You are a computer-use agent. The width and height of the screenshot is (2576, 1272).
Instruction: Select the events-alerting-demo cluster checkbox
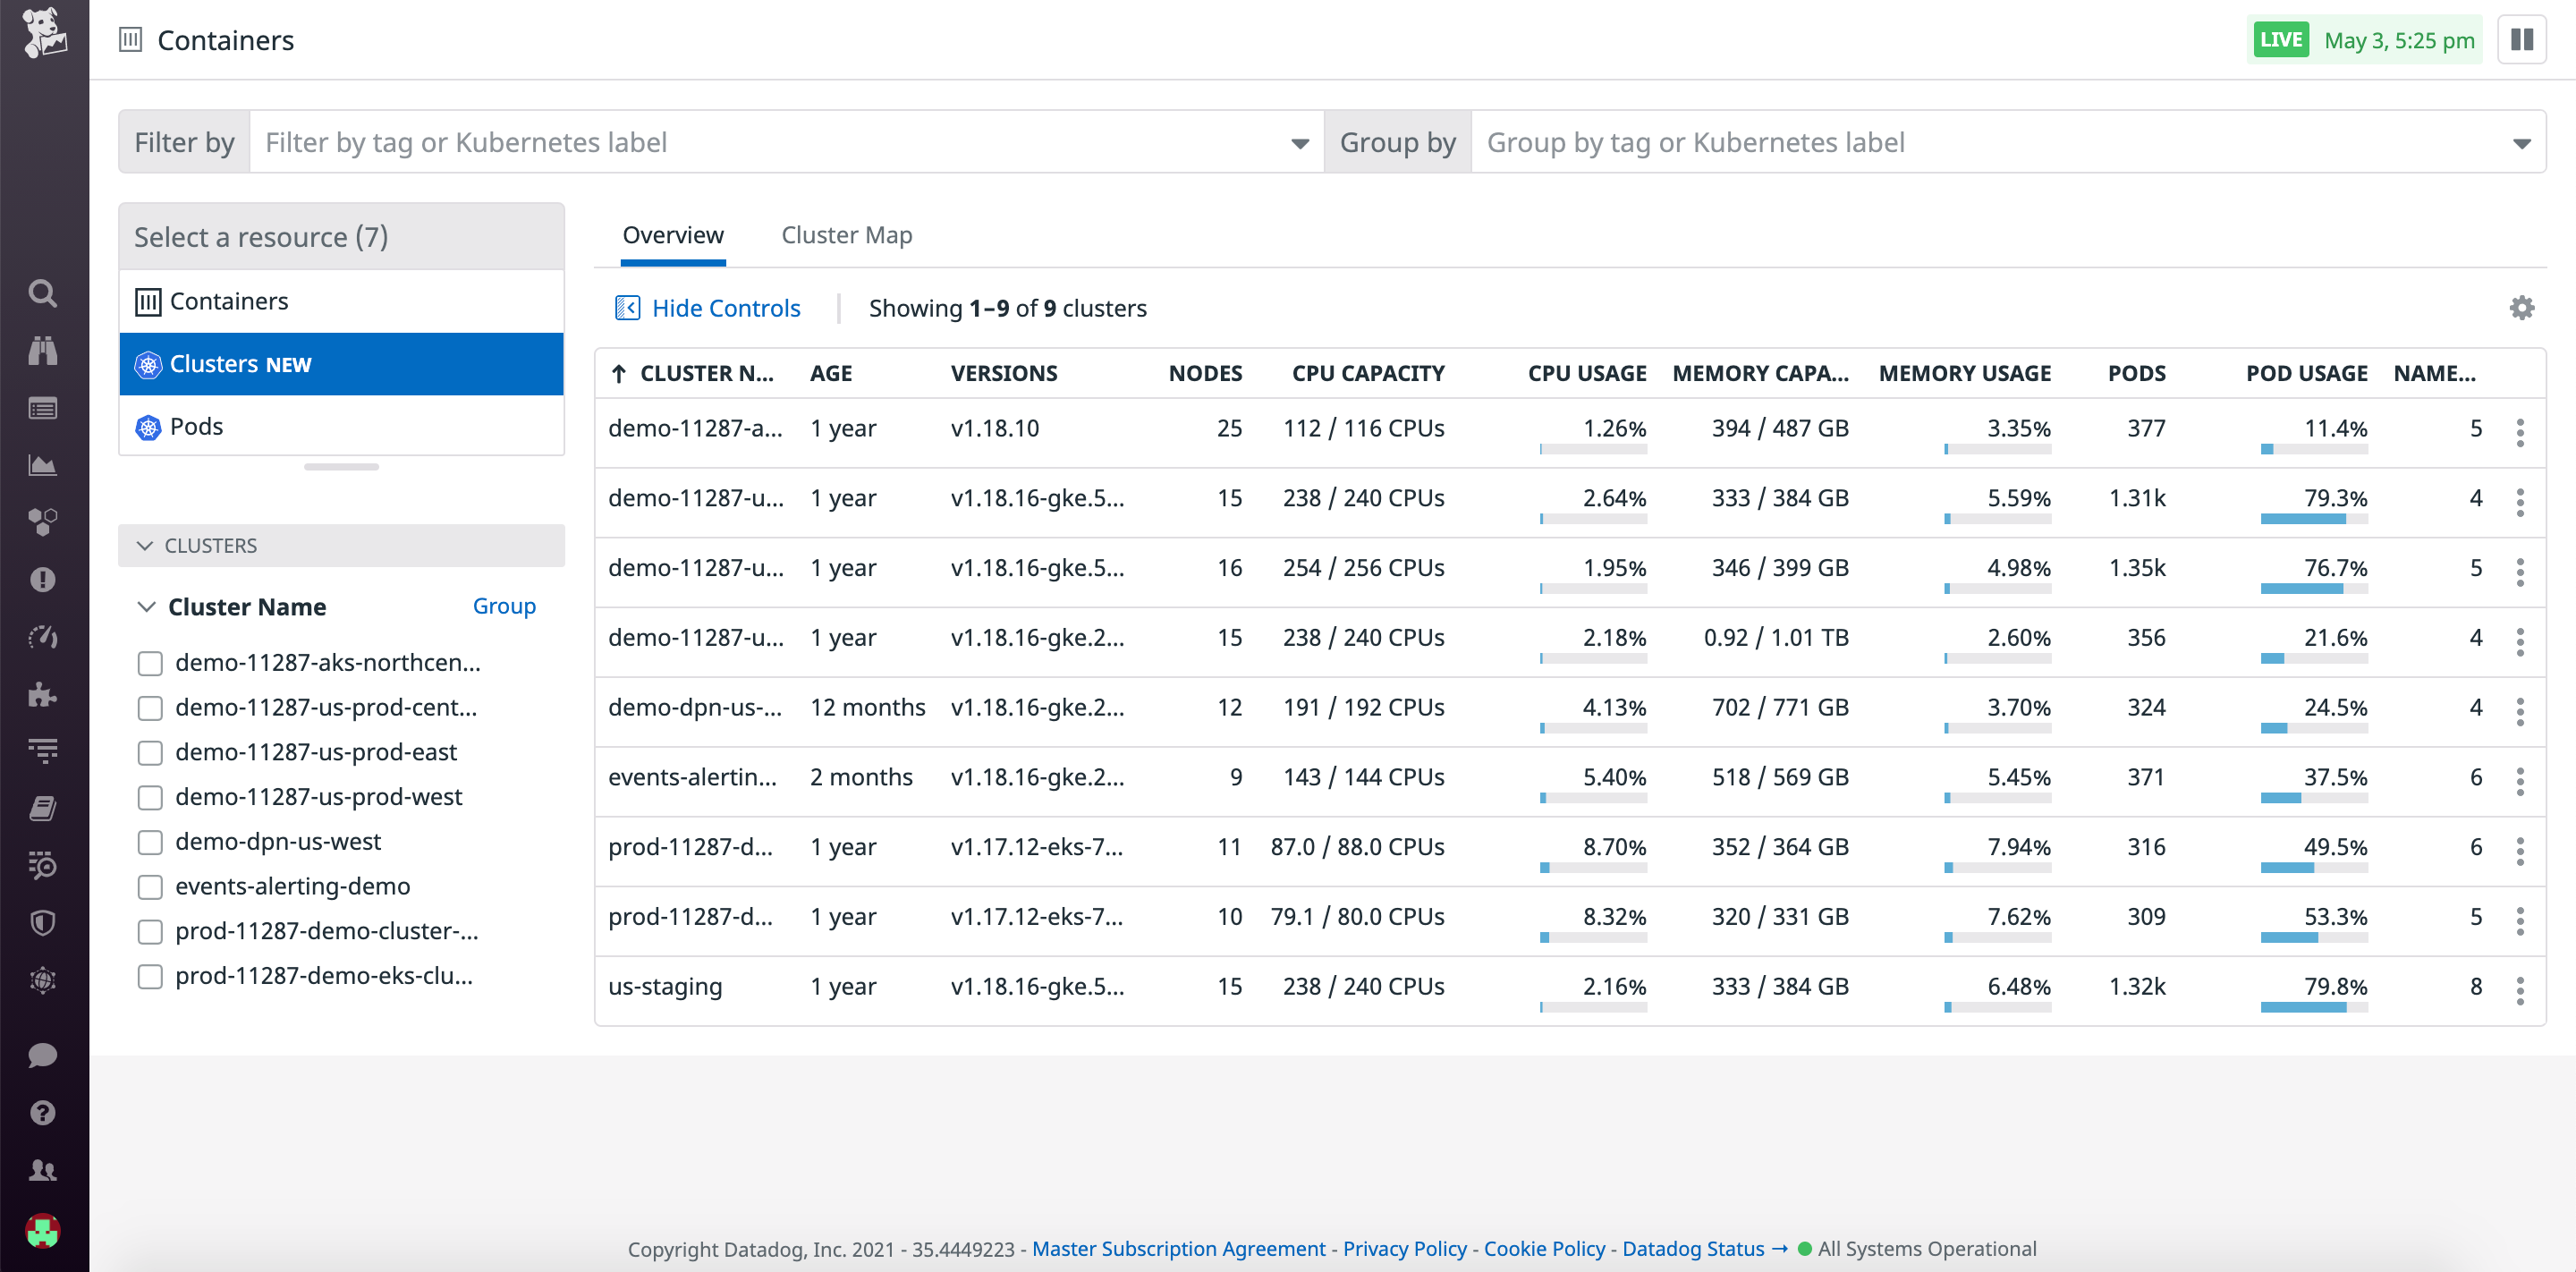pos(150,887)
